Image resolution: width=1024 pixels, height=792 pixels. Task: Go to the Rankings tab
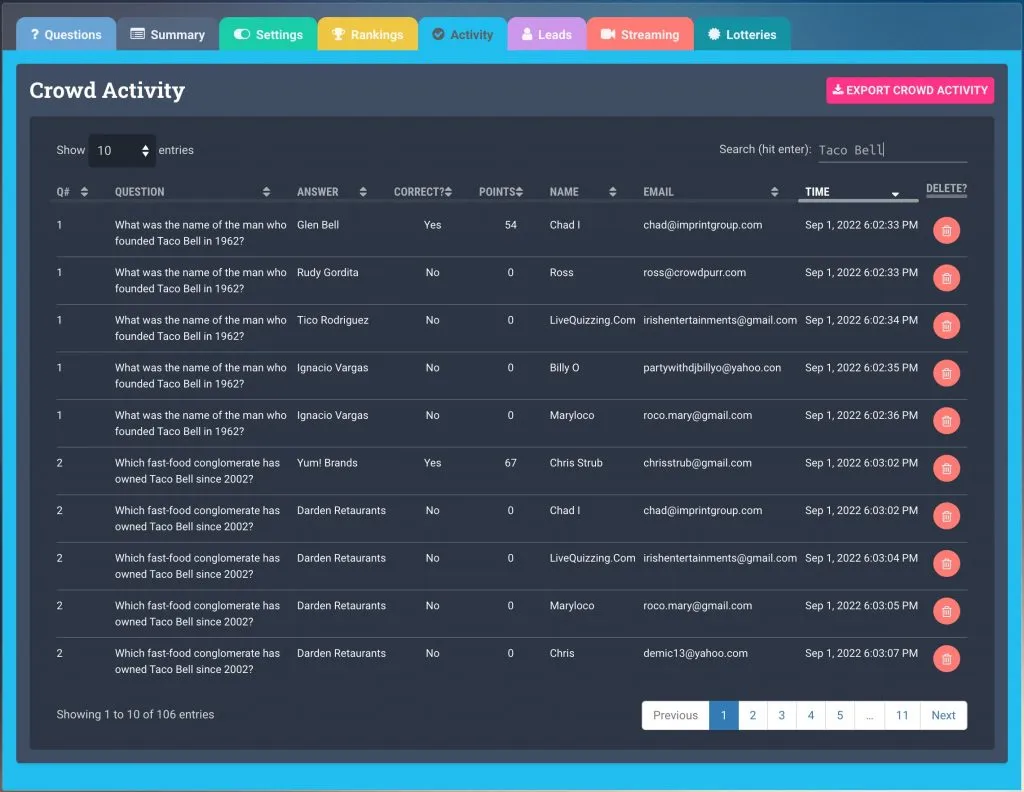368,35
